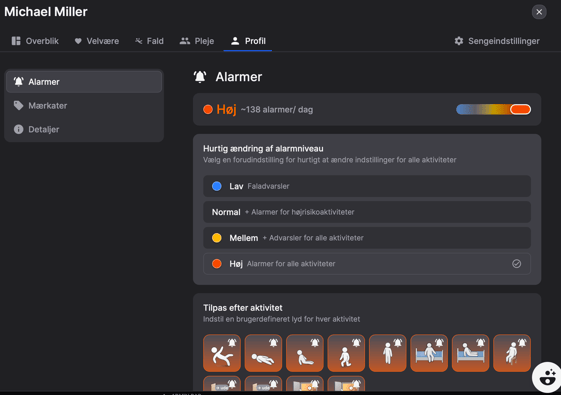Select the falling person activity tile
Image resolution: width=561 pixels, height=395 pixels.
(222, 353)
